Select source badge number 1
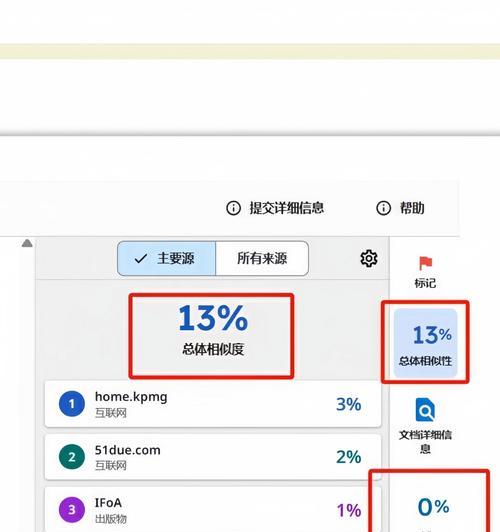The width and height of the screenshot is (500, 532). [72, 404]
